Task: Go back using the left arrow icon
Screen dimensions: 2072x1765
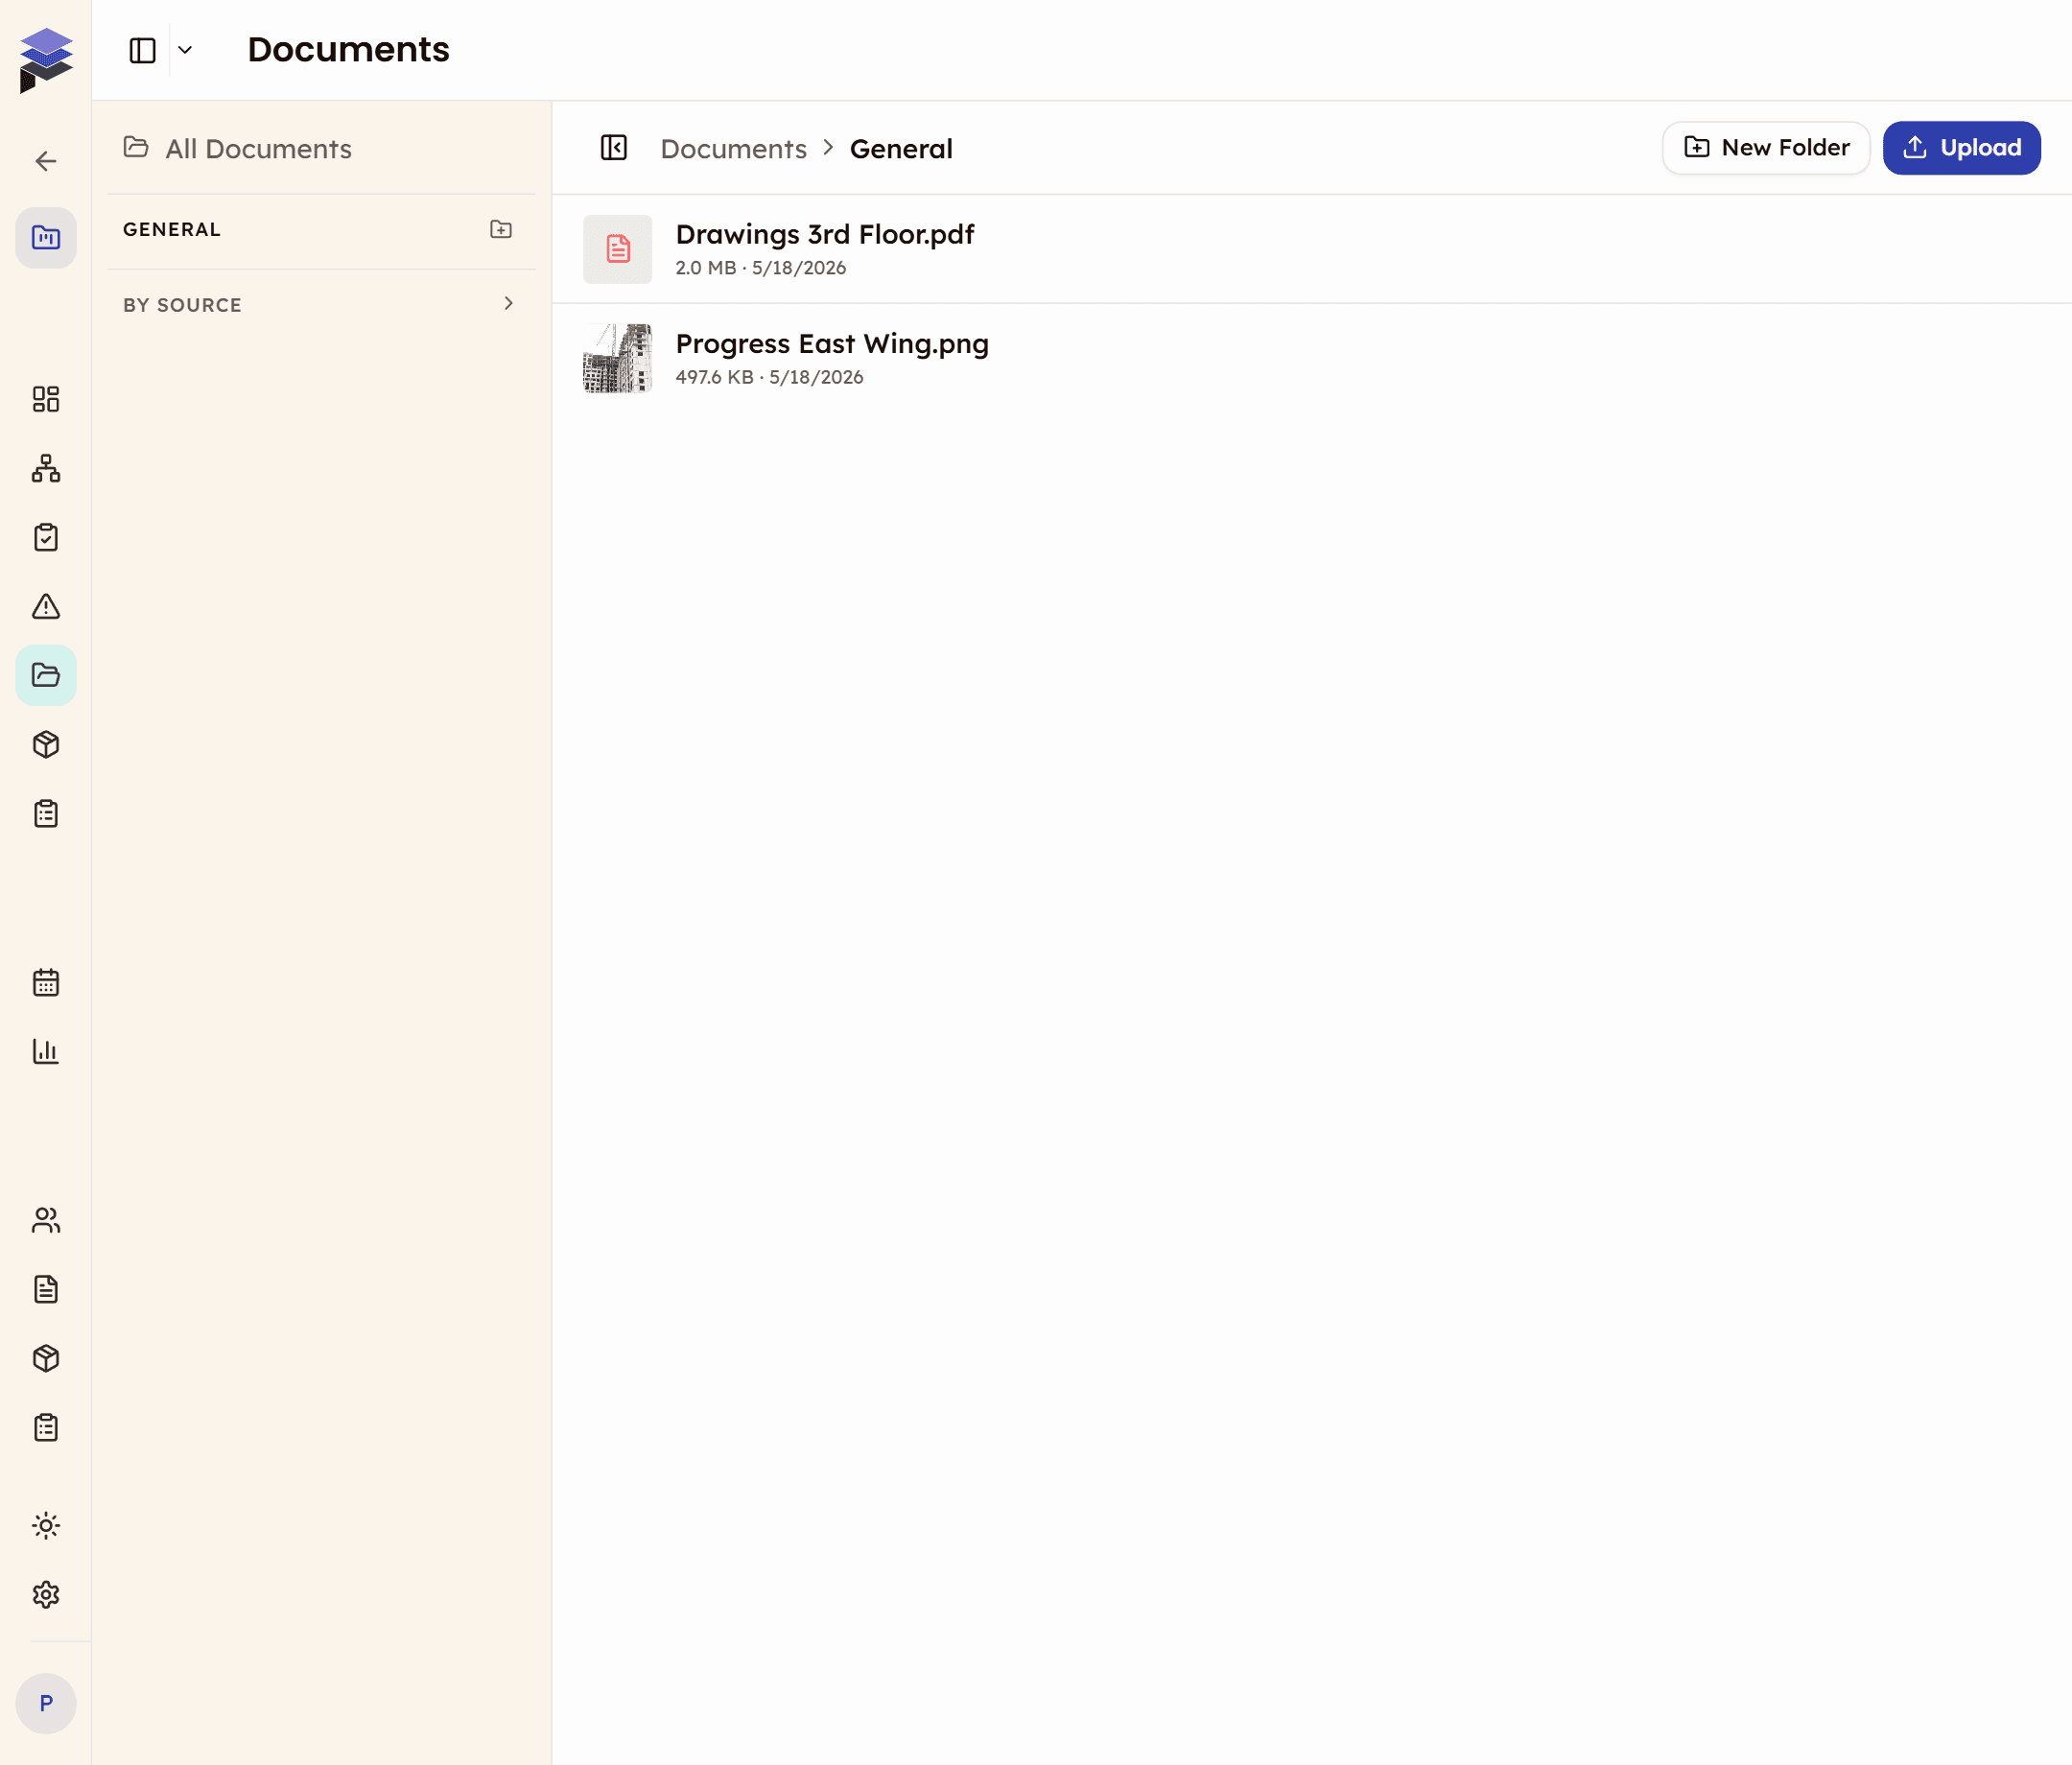Action: [x=46, y=161]
